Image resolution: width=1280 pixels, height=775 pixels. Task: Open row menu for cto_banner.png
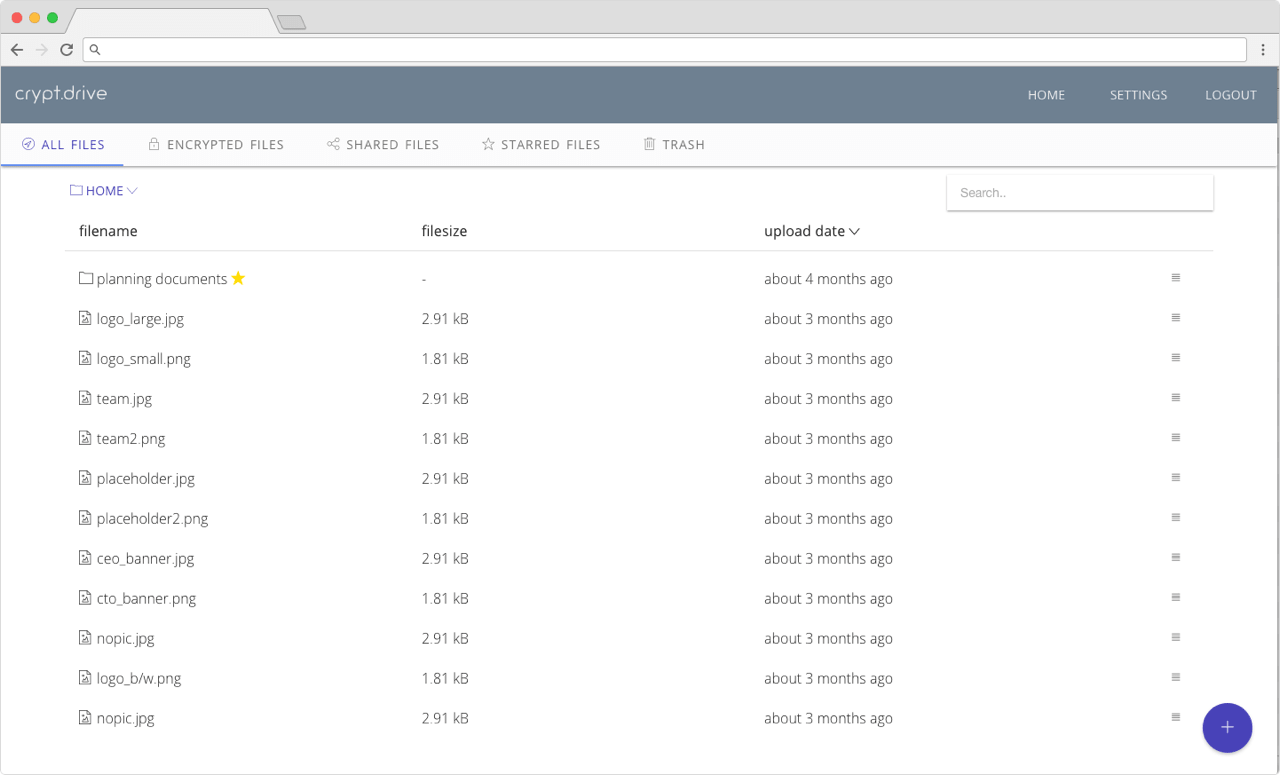[x=1176, y=598]
